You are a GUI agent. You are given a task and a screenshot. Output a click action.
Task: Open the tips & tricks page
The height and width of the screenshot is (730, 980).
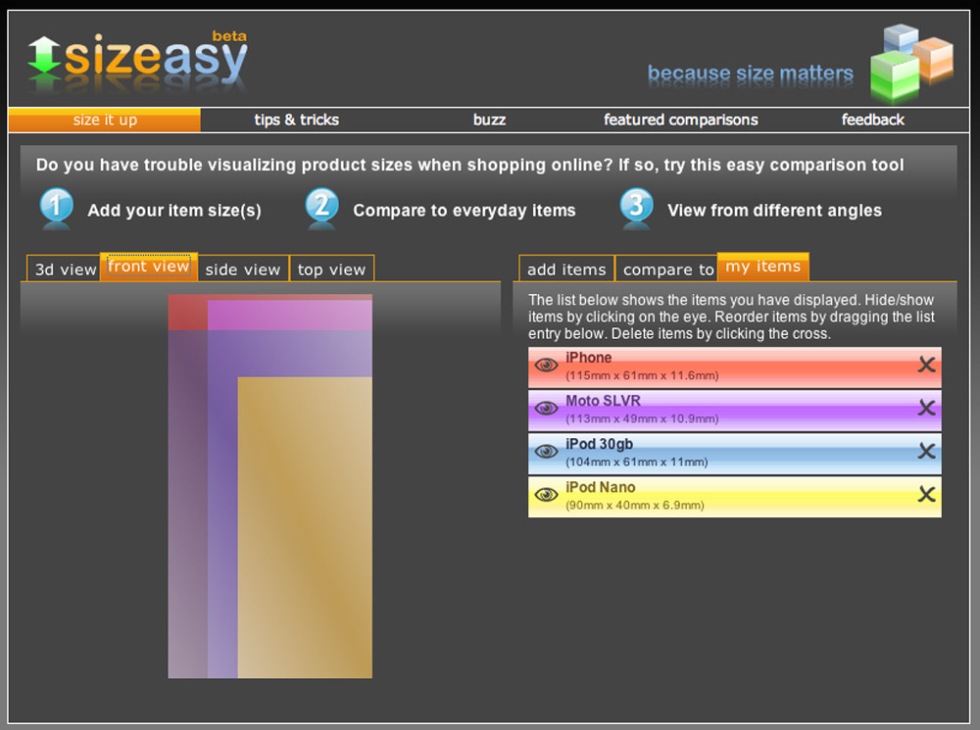pos(296,120)
